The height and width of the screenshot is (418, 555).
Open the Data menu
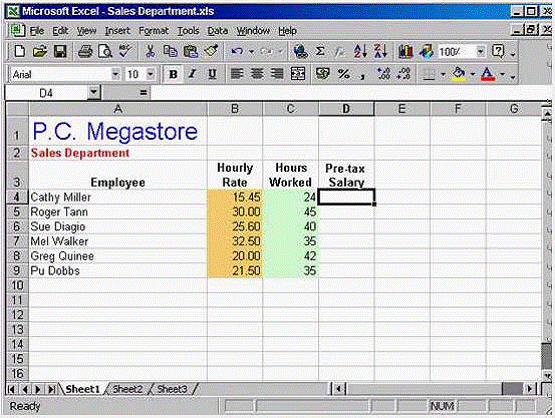point(217,31)
